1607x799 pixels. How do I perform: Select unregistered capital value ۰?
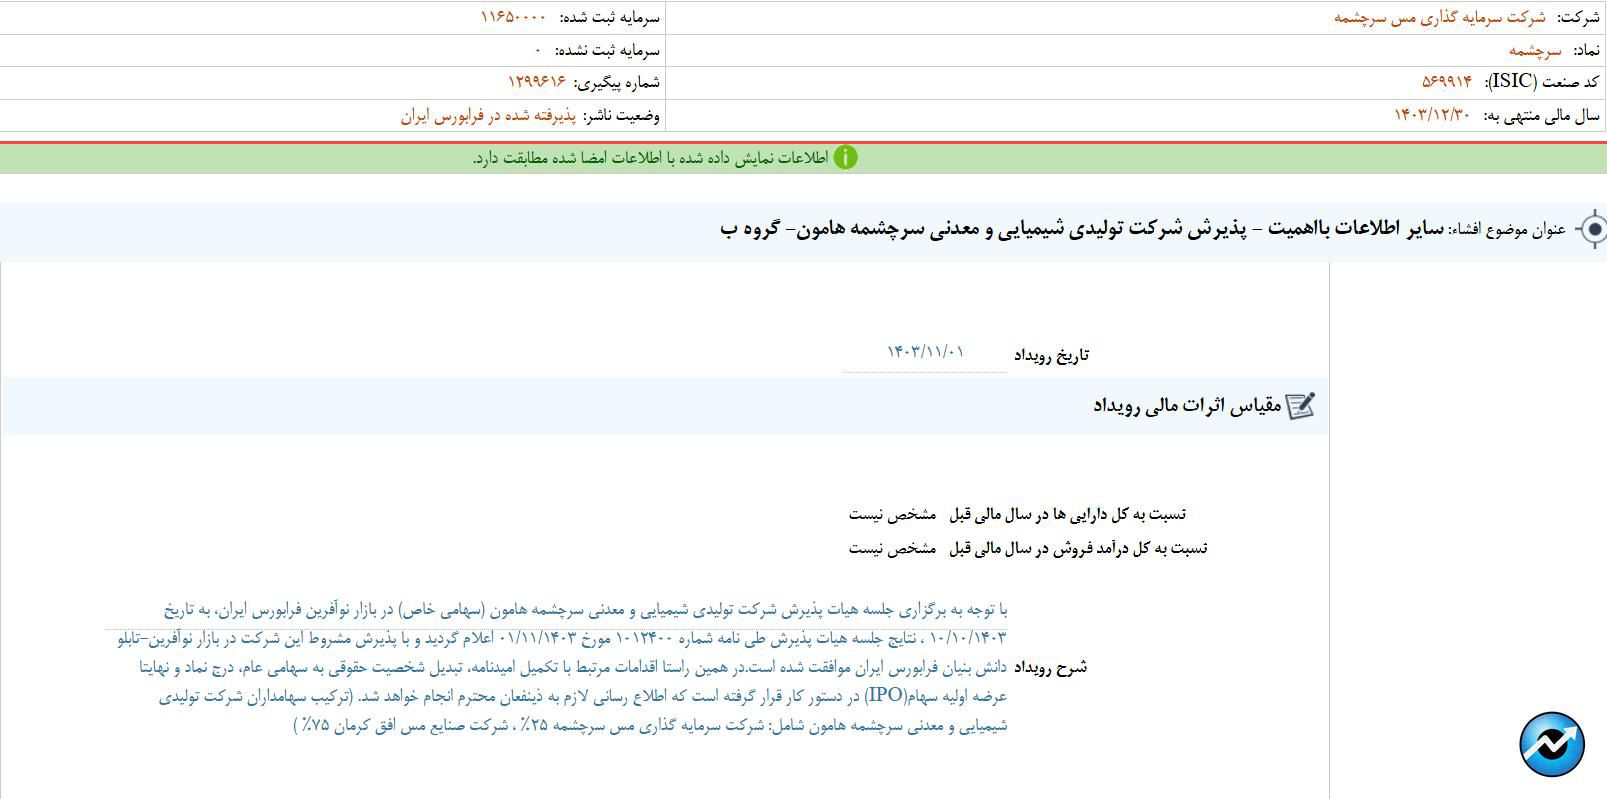(x=538, y=50)
